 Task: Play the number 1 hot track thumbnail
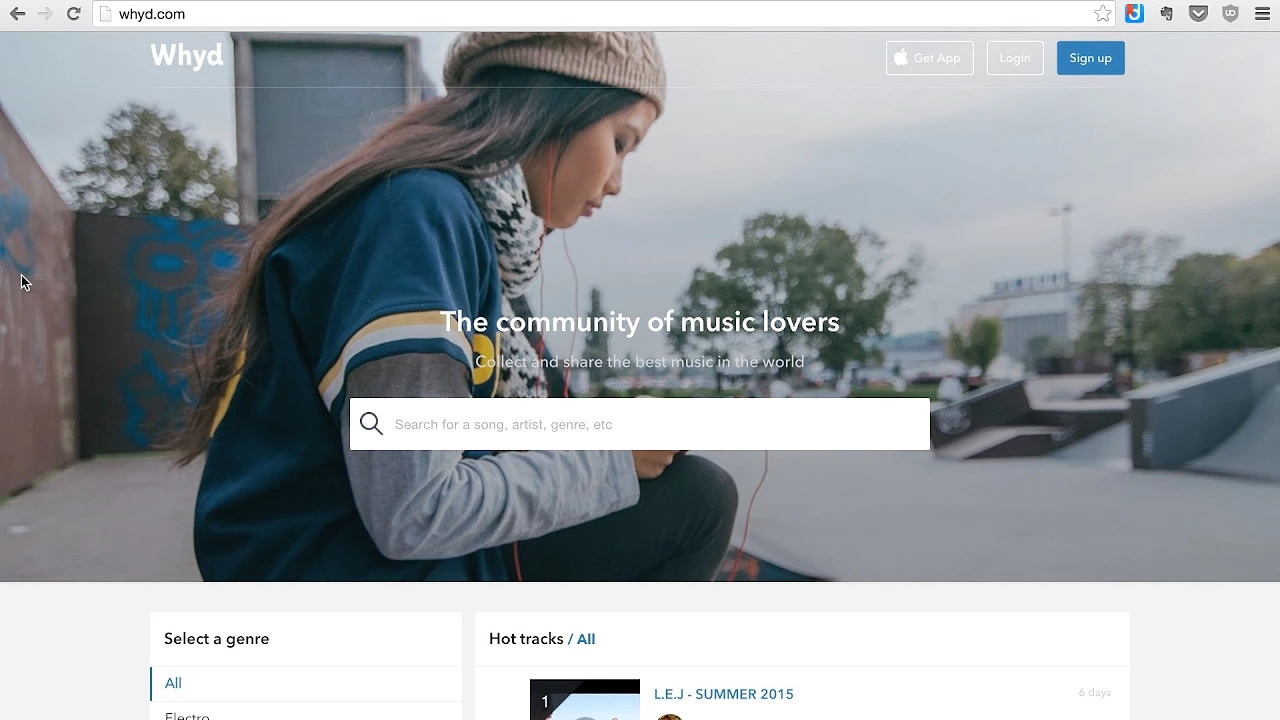point(585,700)
